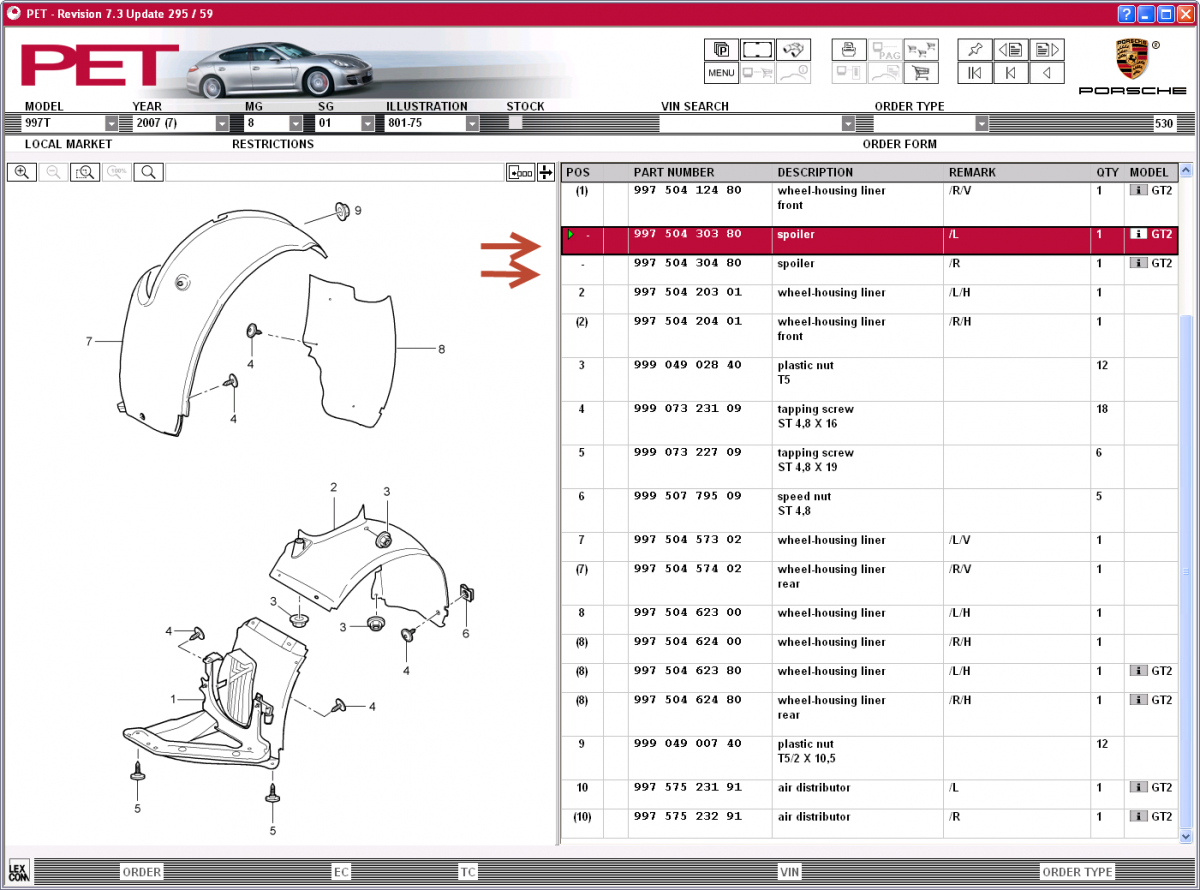Click the VIN status bar field

click(790, 872)
